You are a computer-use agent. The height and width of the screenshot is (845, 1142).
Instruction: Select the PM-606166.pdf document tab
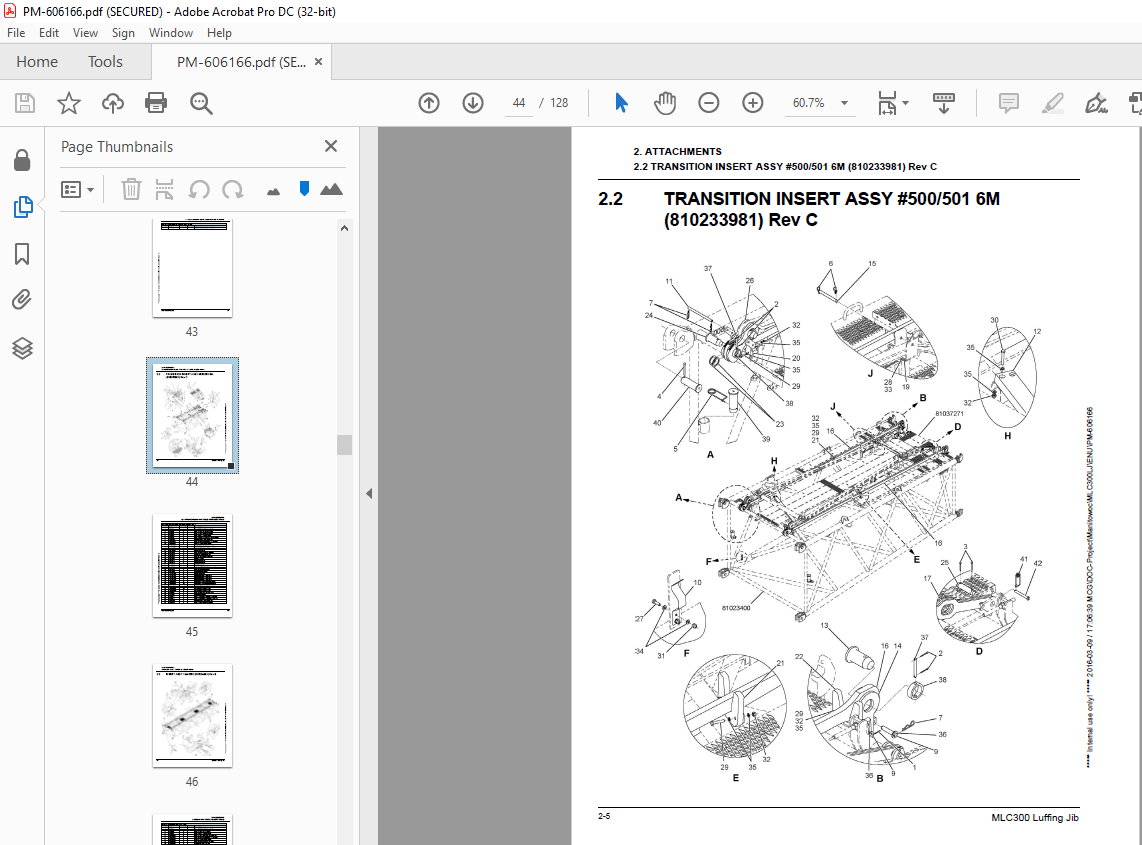[x=241, y=62]
